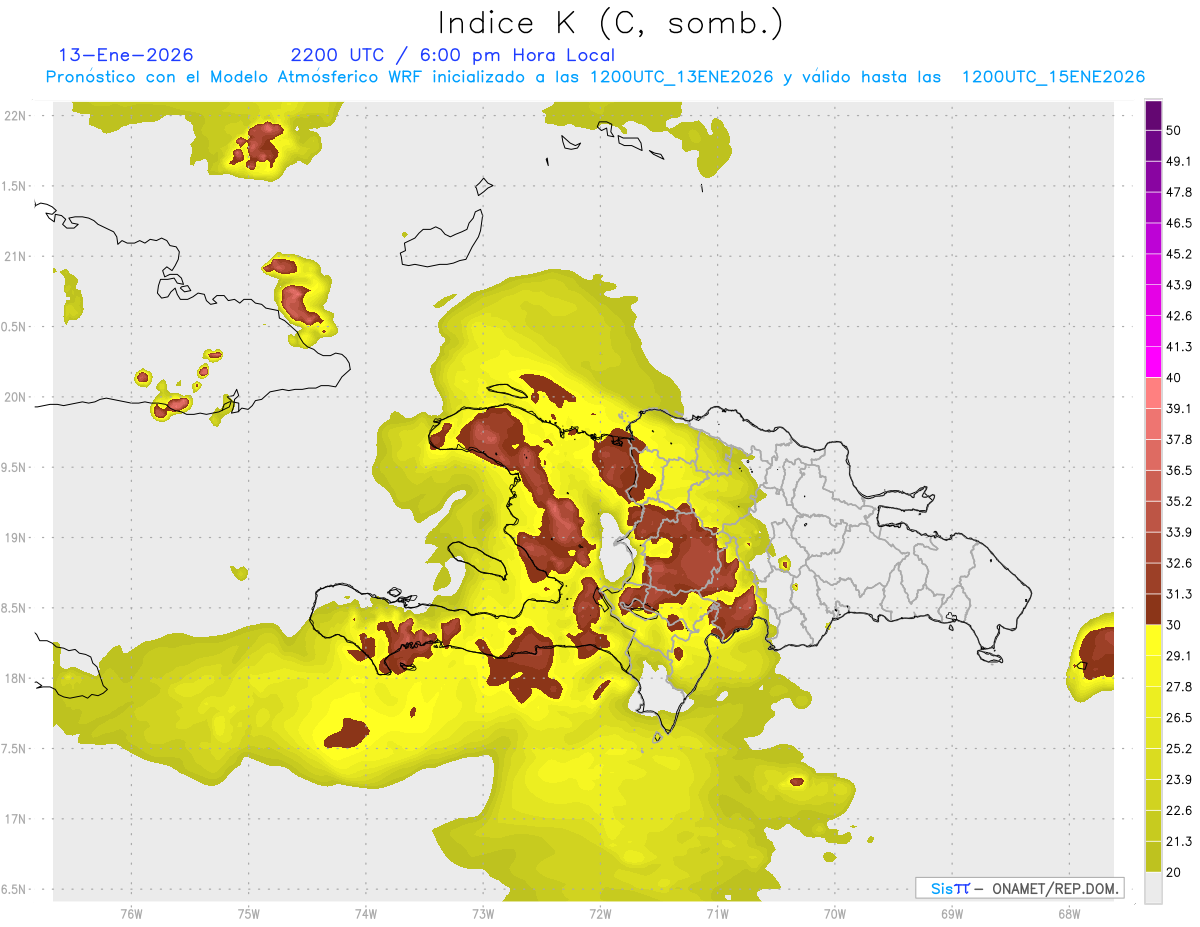Image resolution: width=1200 pixels, height=927 pixels.
Task: Click the magenta colorbar segment between 41.3 and 42.6
Action: (x=1153, y=331)
